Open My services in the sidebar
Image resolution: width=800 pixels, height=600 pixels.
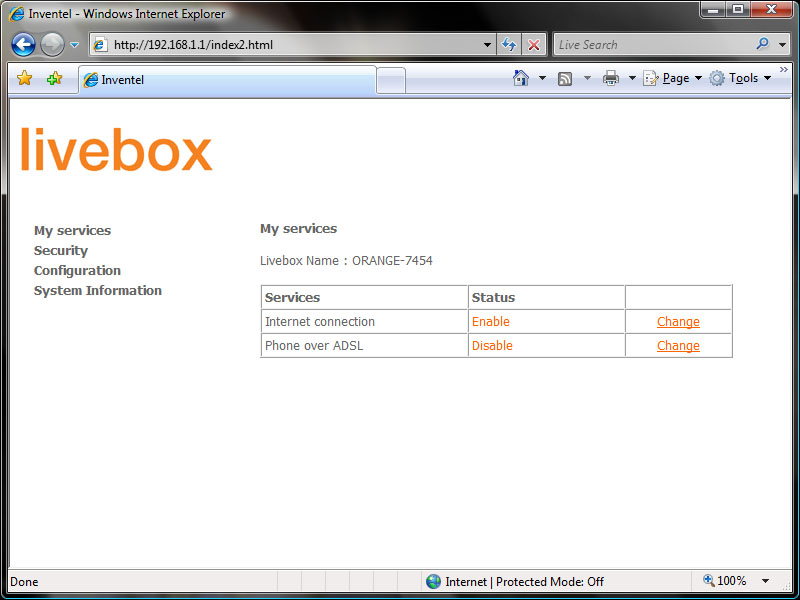(x=72, y=231)
